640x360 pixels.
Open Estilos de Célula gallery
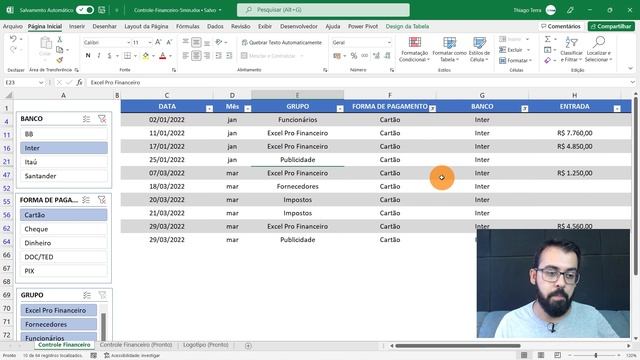pyautogui.click(x=479, y=49)
